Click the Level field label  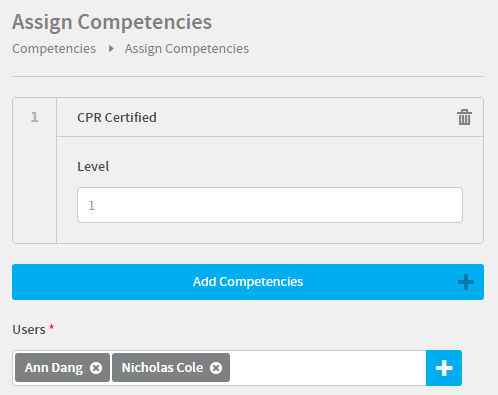93,166
